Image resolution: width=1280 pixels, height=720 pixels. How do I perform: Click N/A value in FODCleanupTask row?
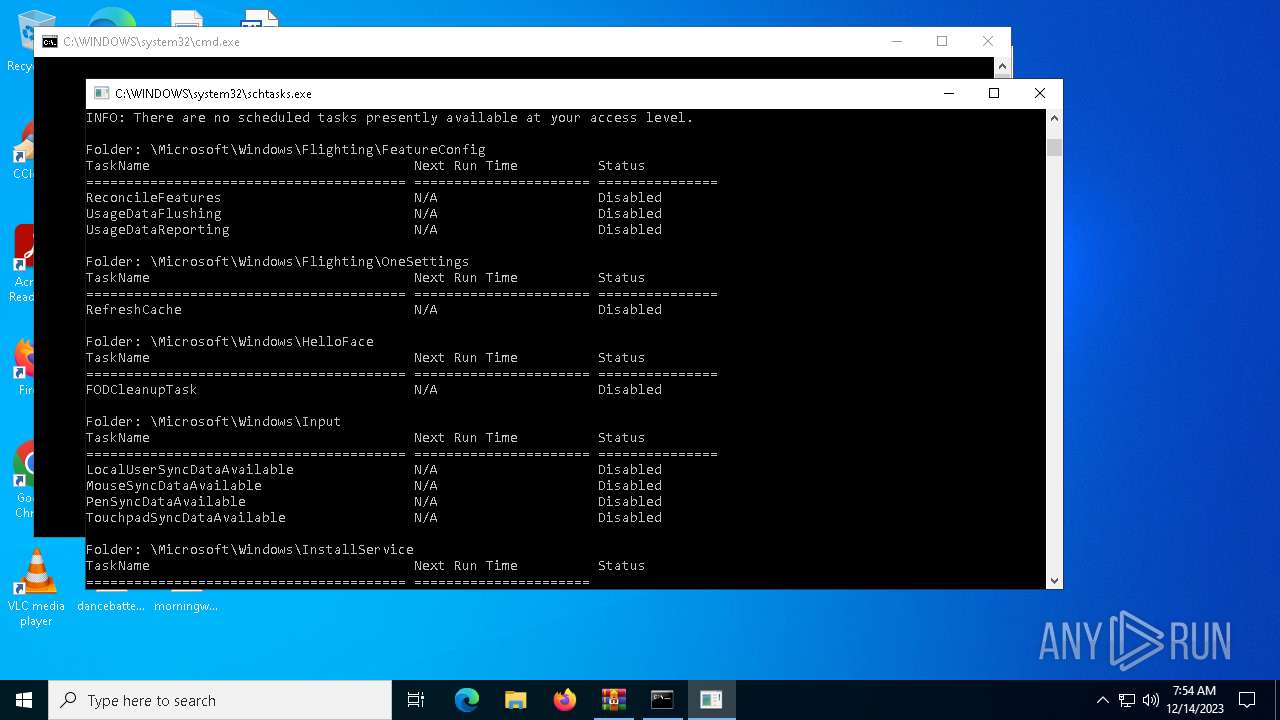pos(426,390)
